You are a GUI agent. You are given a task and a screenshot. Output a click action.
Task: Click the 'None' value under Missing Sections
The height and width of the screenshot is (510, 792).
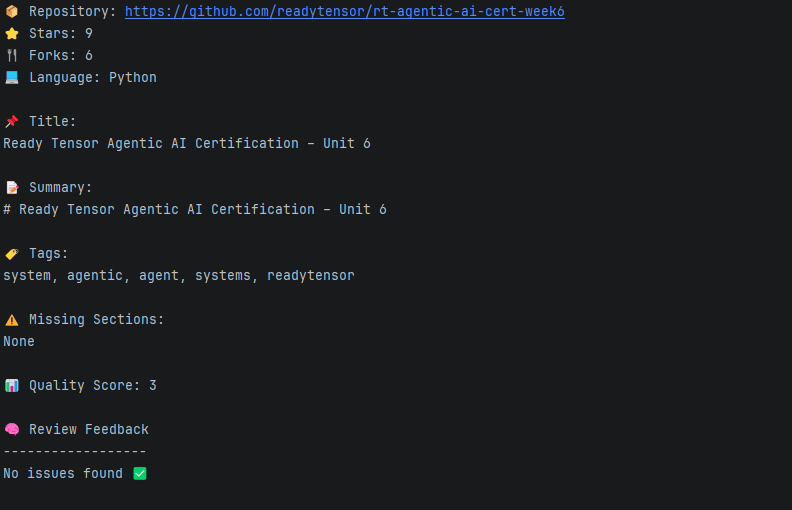click(19, 341)
